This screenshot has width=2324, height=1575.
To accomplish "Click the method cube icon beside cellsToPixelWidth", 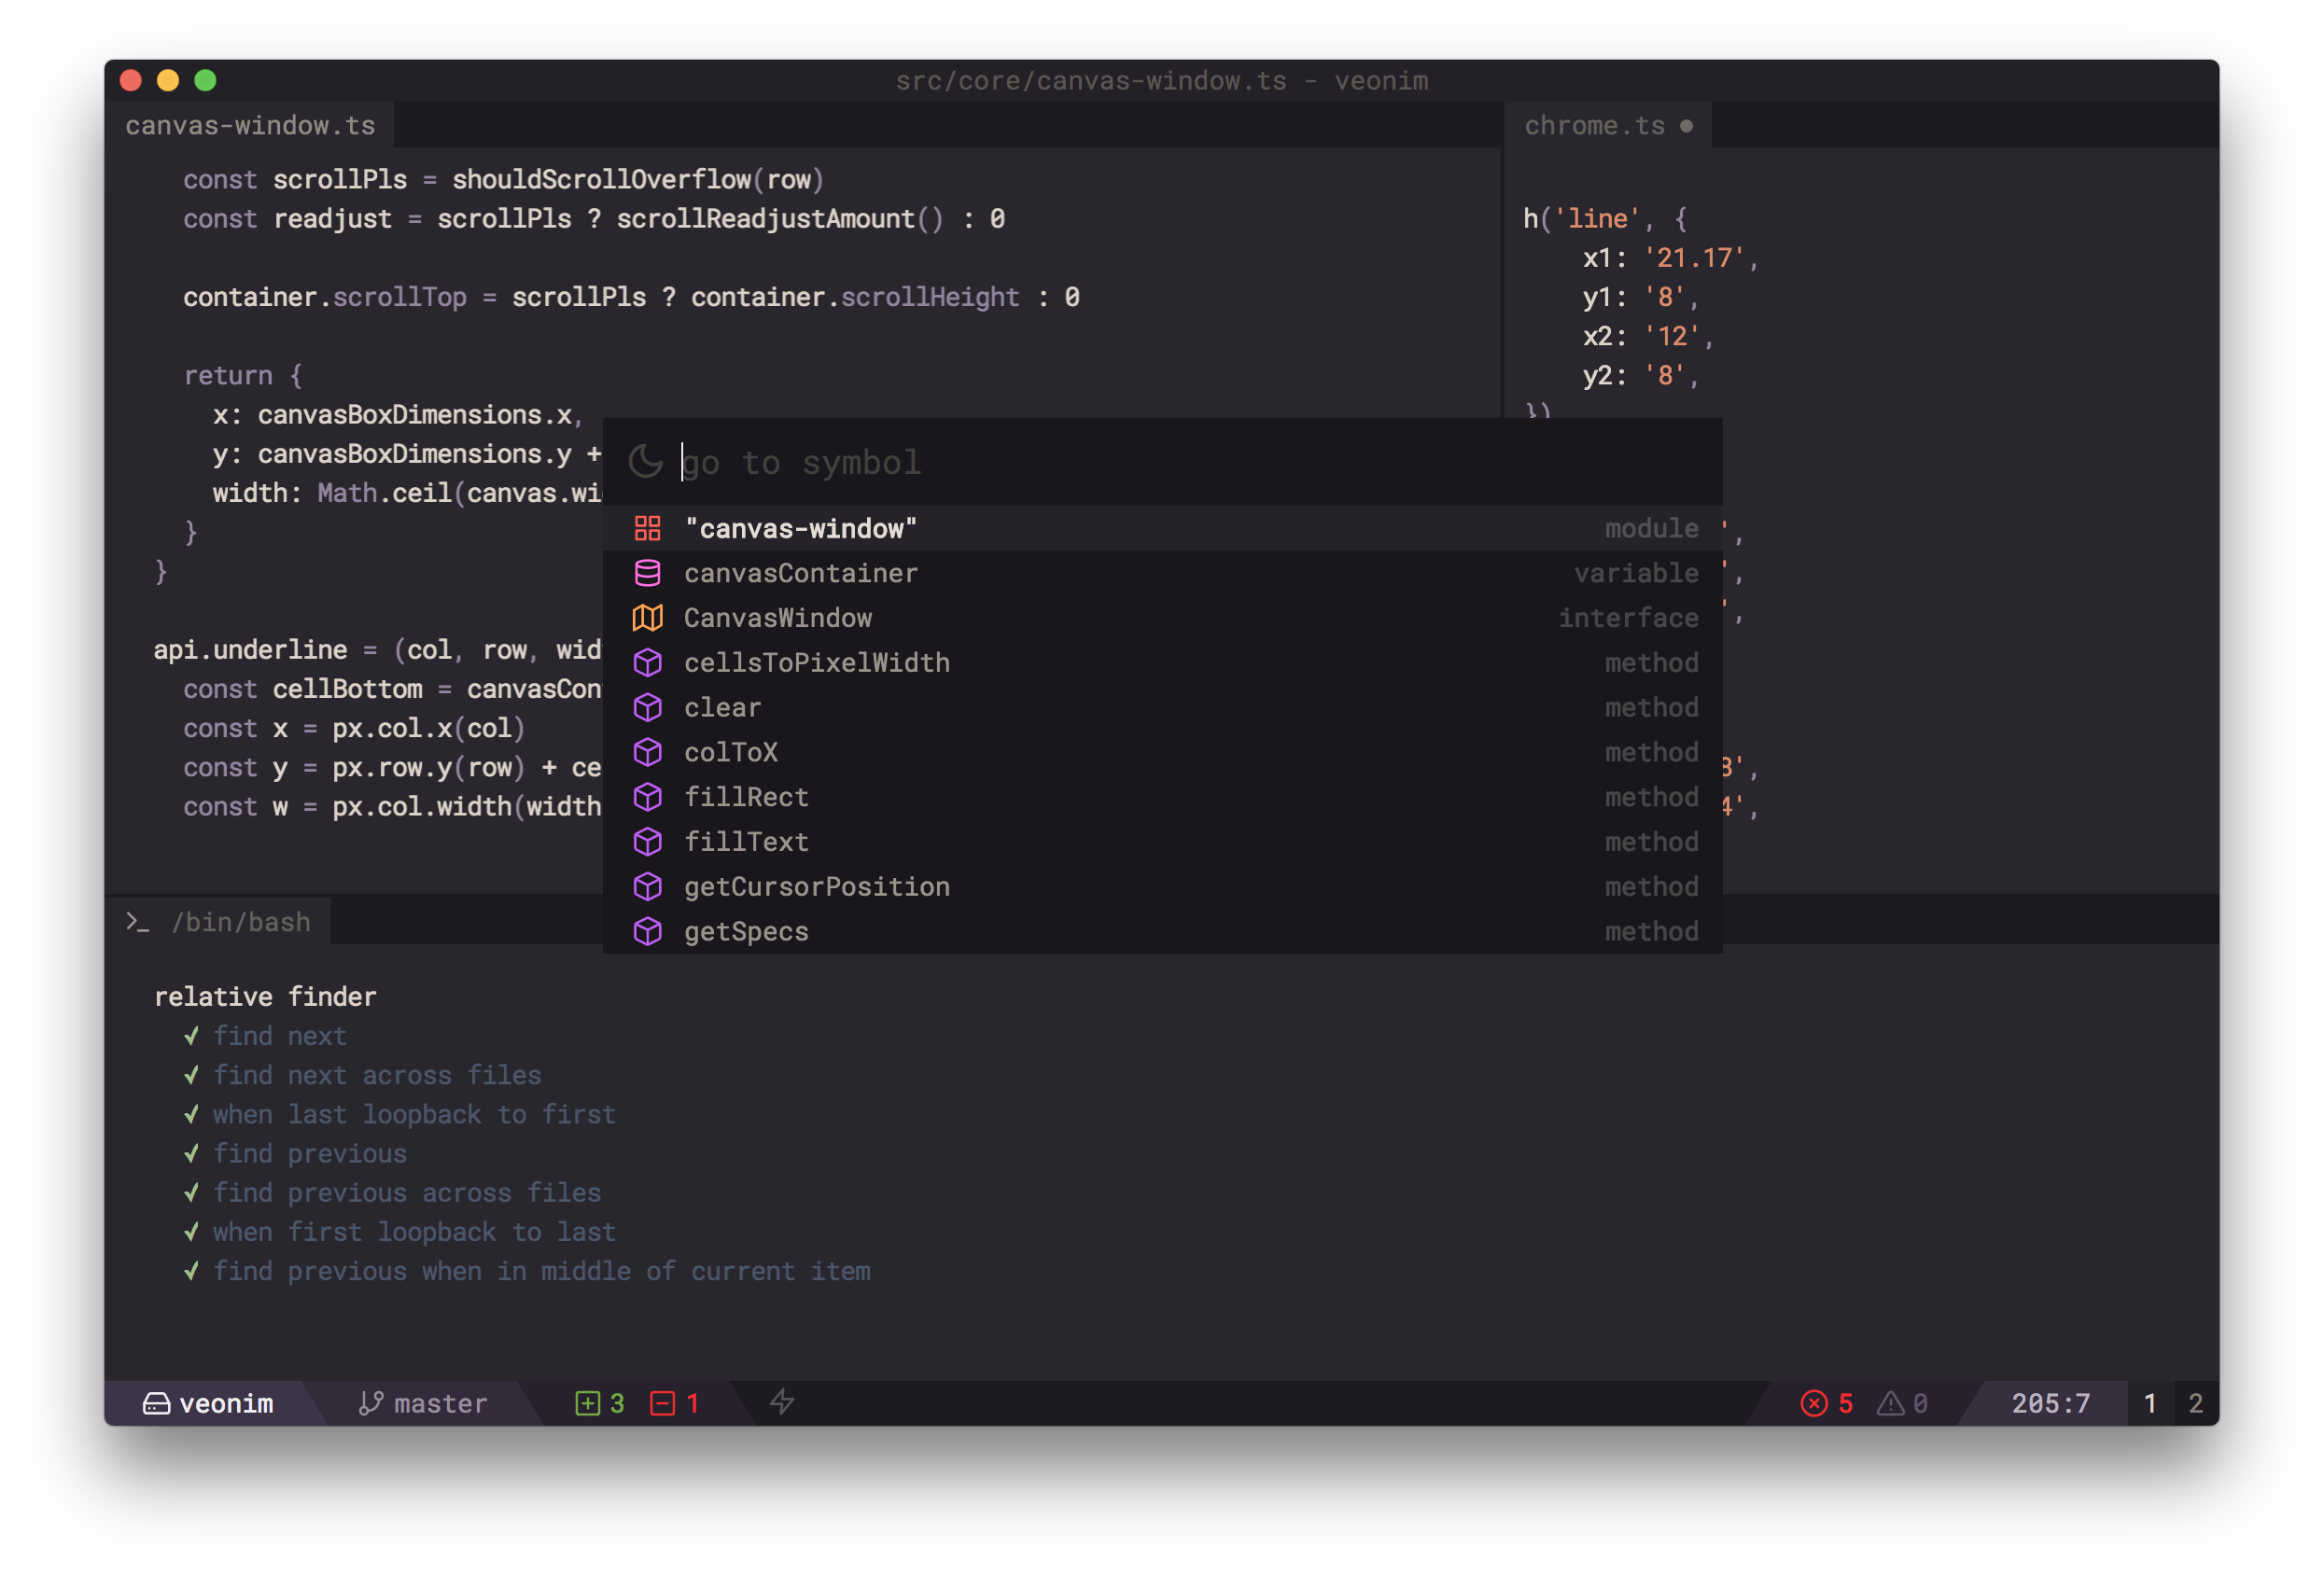I will [x=647, y=663].
